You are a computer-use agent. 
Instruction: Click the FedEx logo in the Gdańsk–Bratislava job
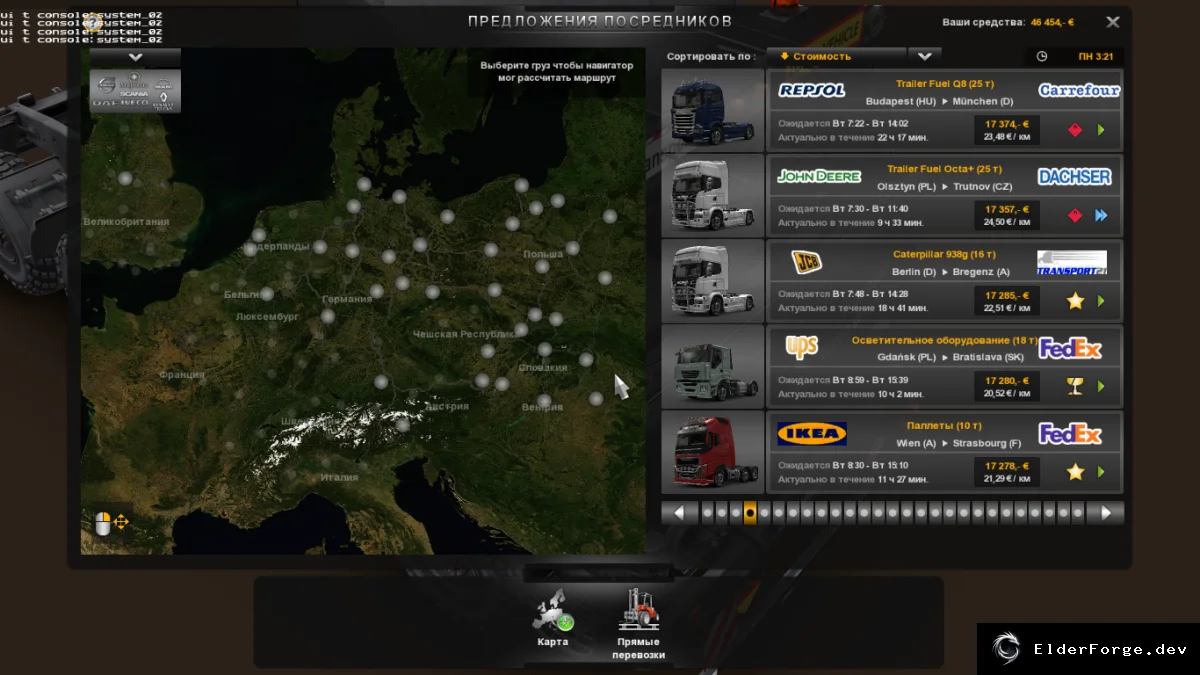(1070, 349)
